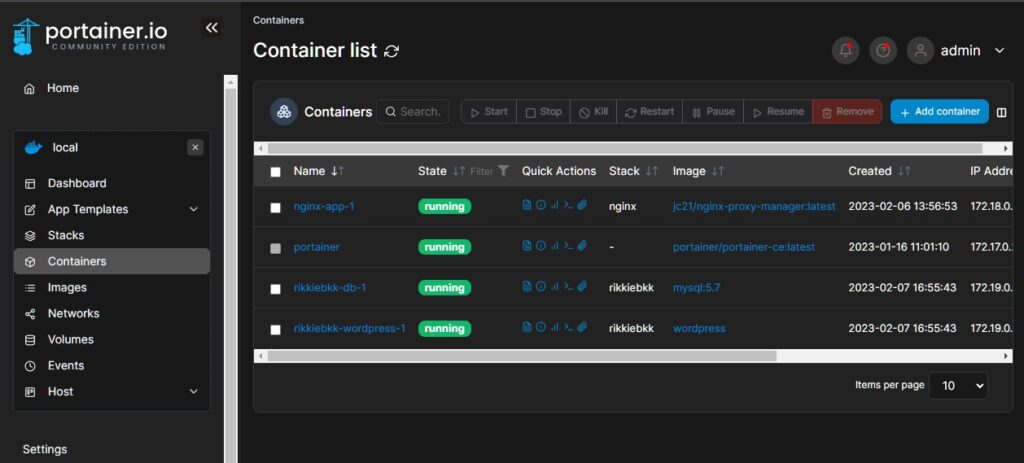Image resolution: width=1024 pixels, height=463 pixels.
Task: Open inspect icon for nginx-app-1
Action: pos(541,205)
